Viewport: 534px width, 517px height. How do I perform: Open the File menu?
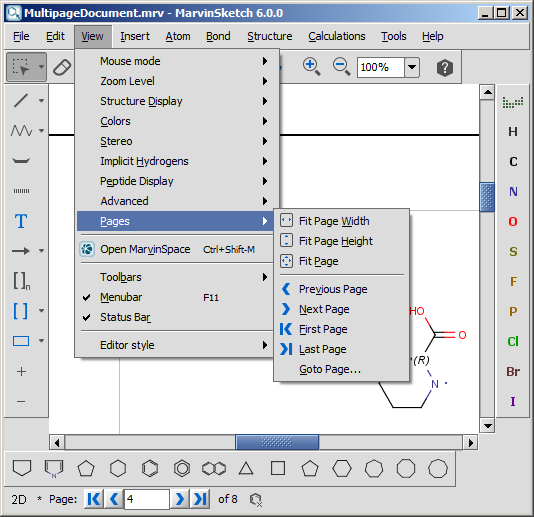pyautogui.click(x=21, y=36)
